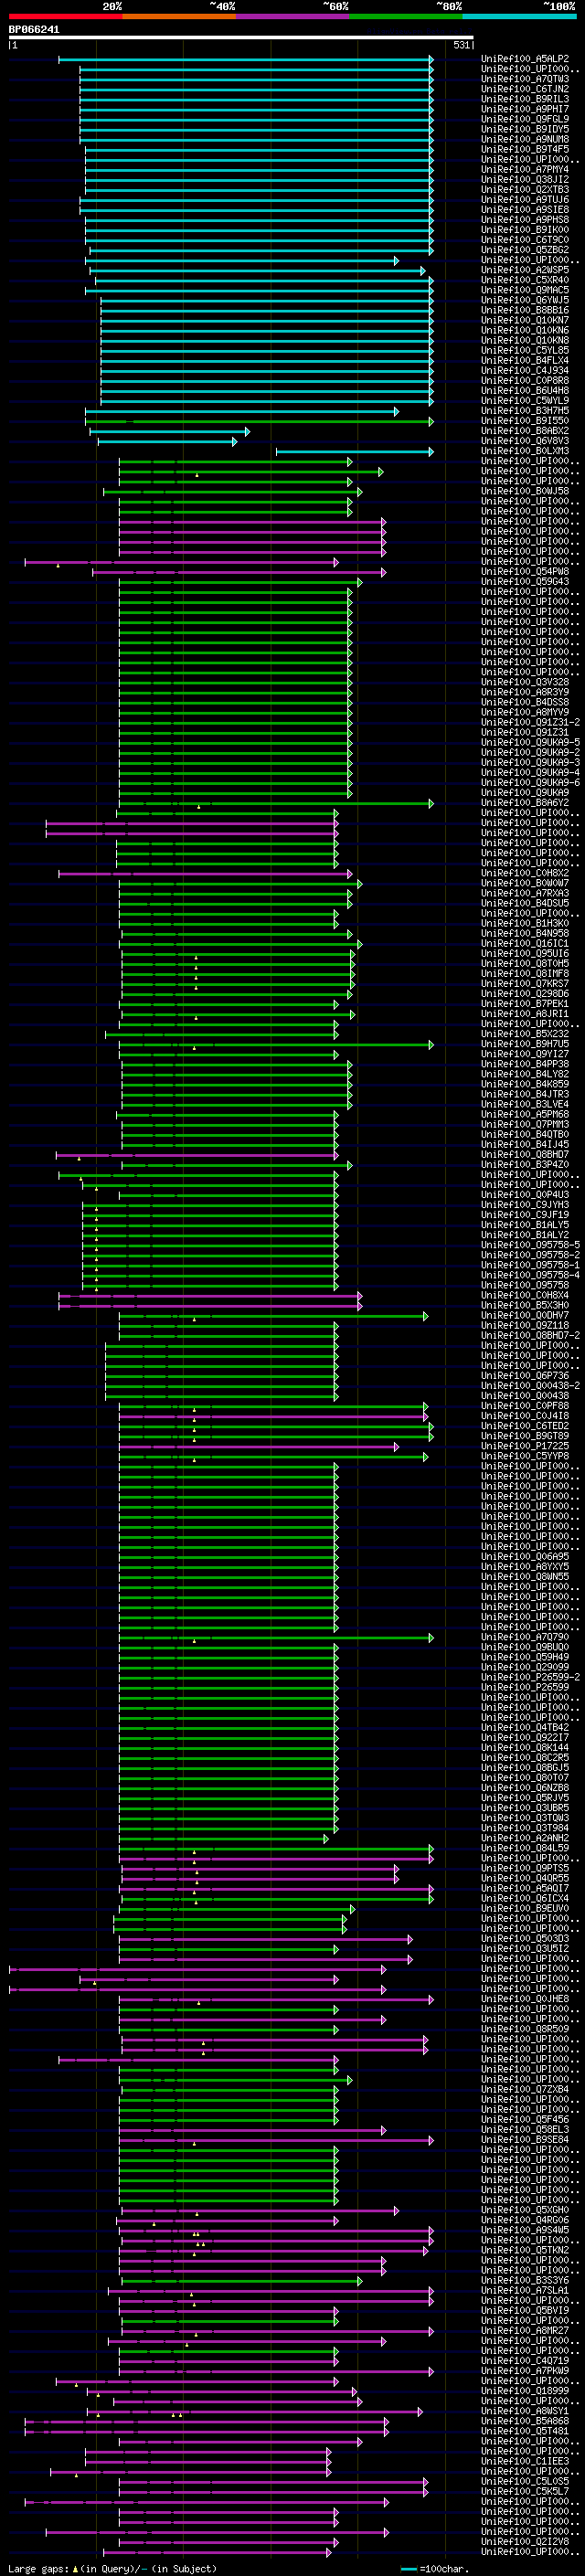Click the white query sequence bar

(x=241, y=38)
